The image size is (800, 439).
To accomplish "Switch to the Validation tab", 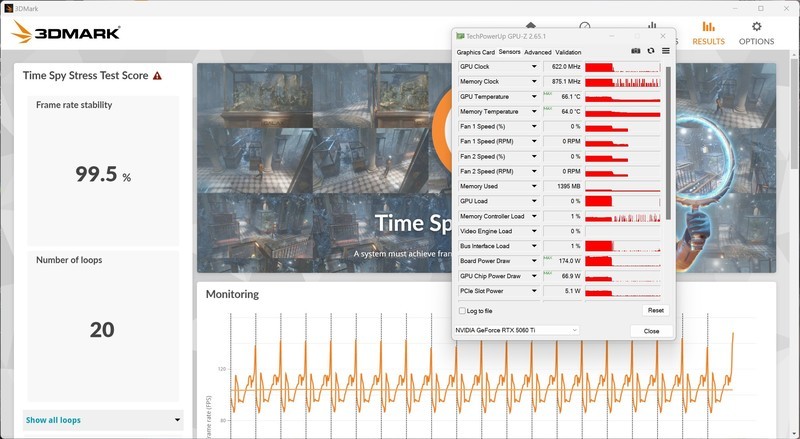I will pyautogui.click(x=568, y=52).
